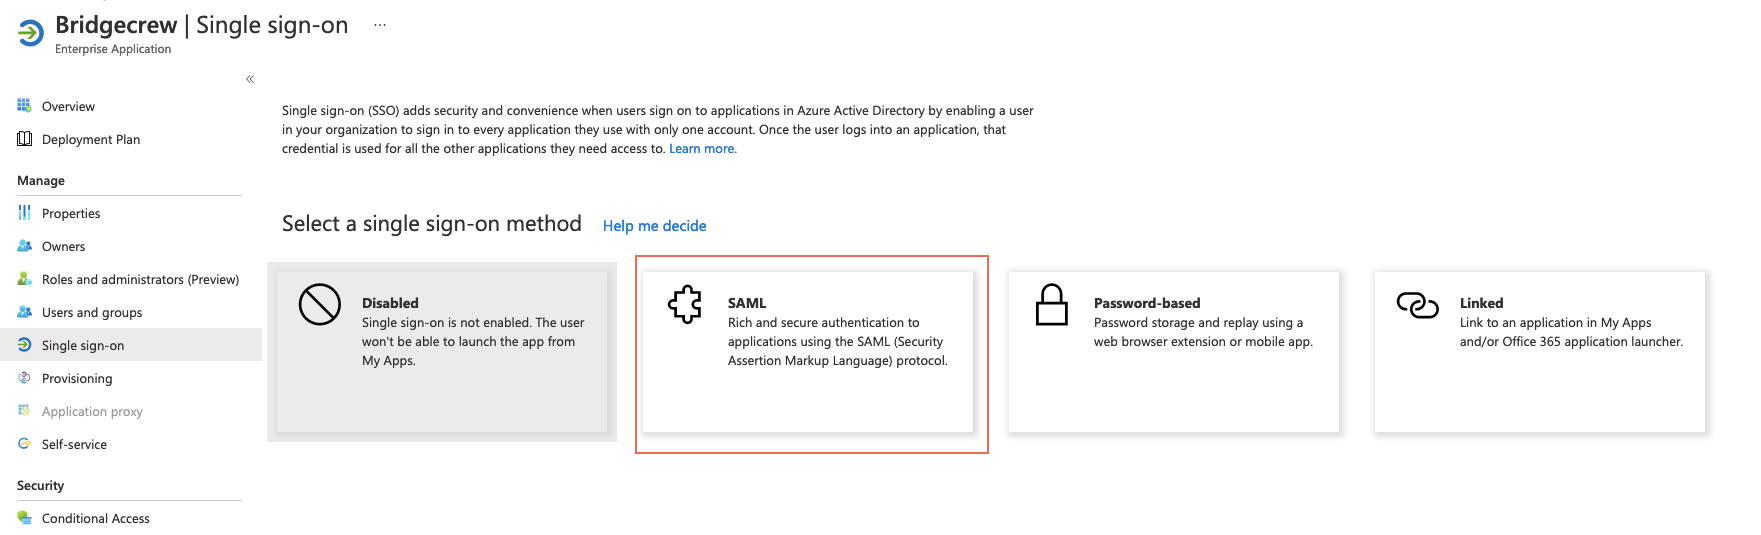This screenshot has height=535, width=1761.
Task: Select Application proxy entry
Action: pos(92,412)
